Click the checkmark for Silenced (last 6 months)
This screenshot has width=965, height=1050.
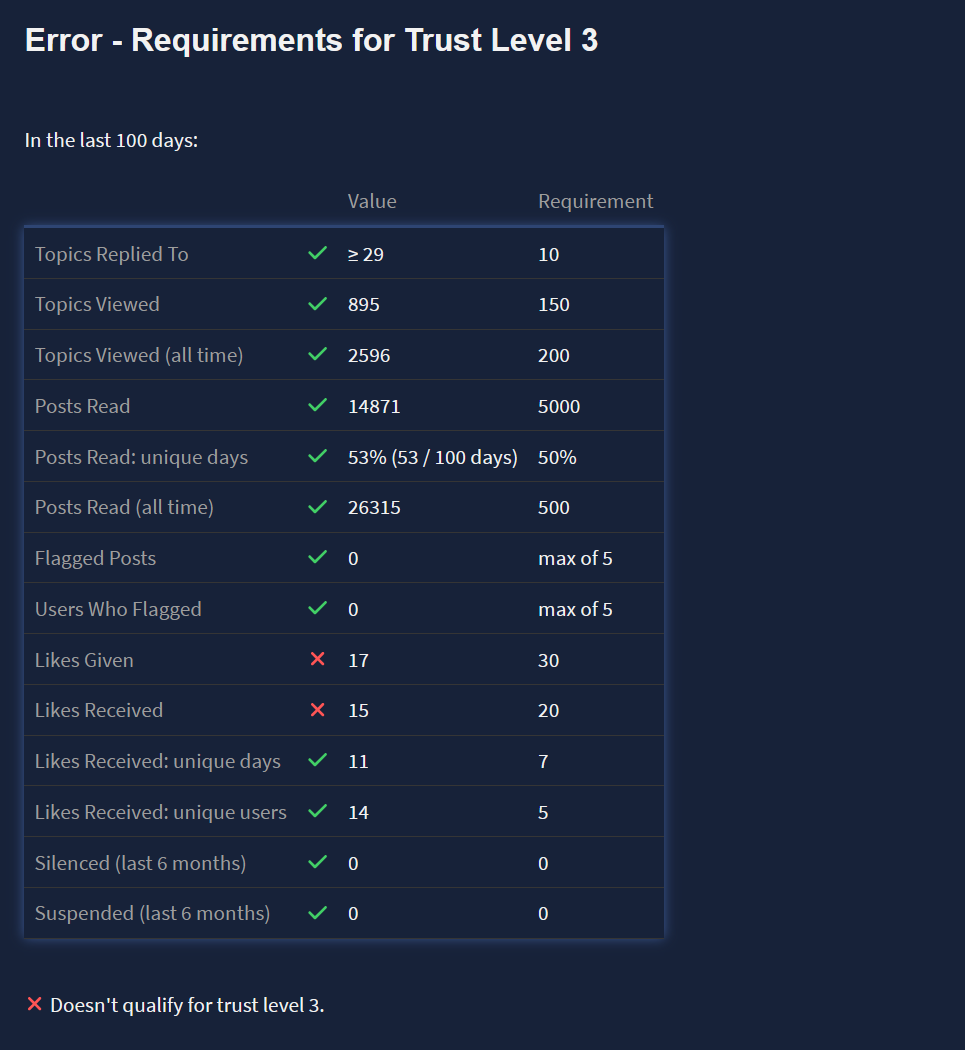click(317, 863)
